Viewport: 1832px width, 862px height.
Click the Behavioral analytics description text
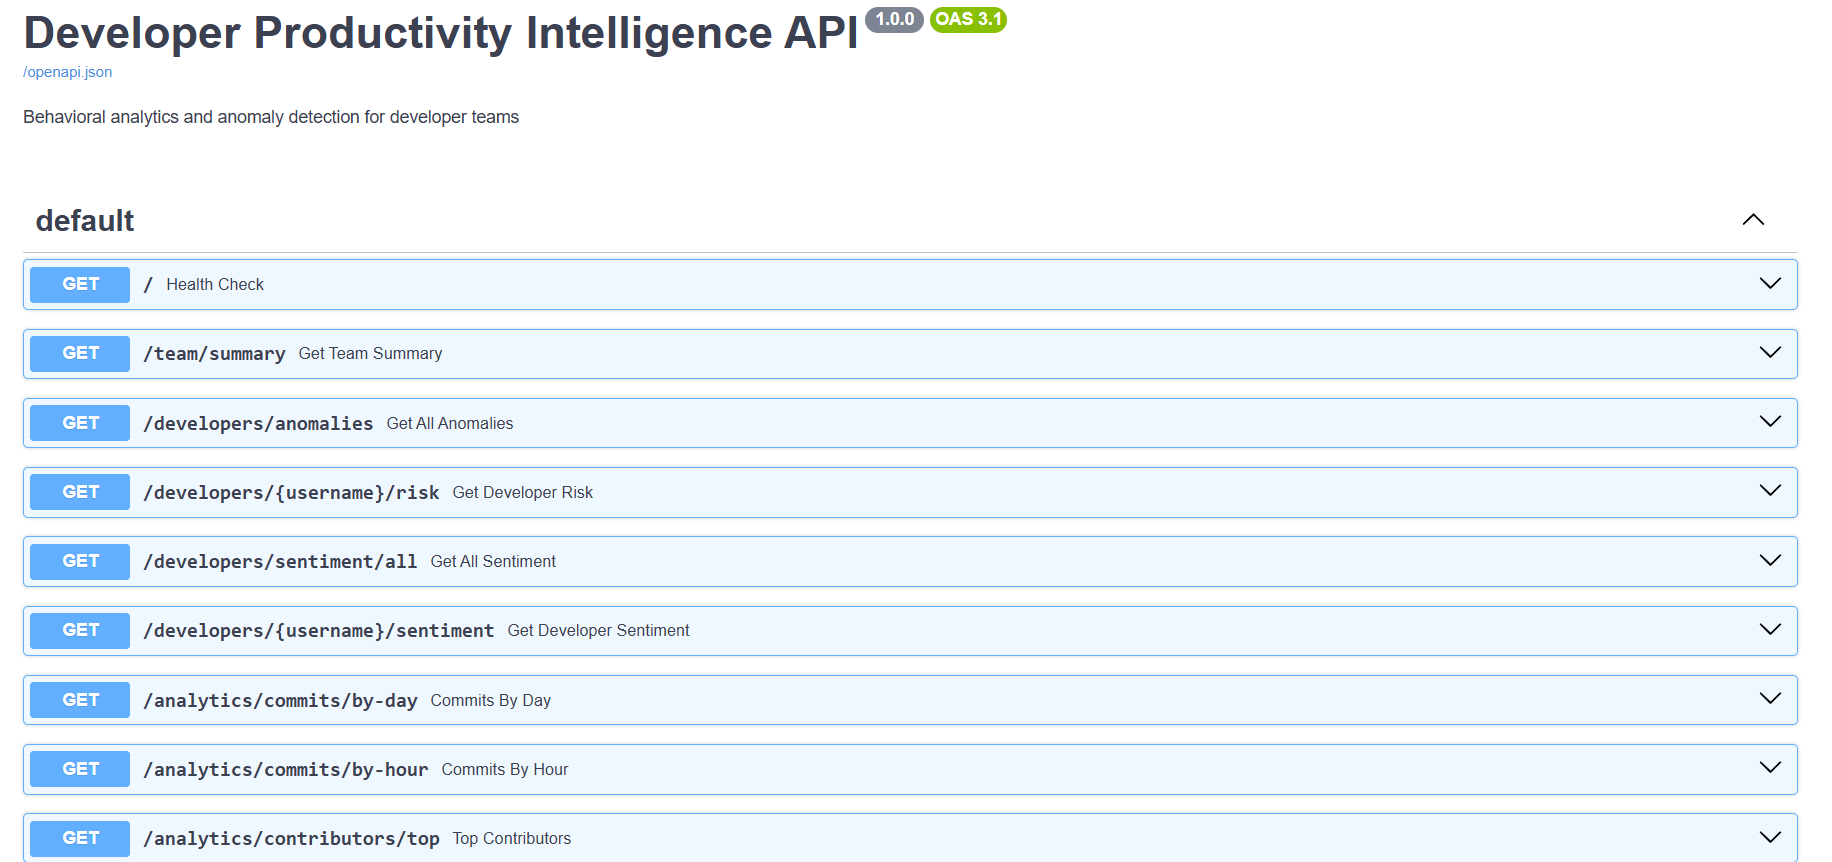click(x=271, y=117)
